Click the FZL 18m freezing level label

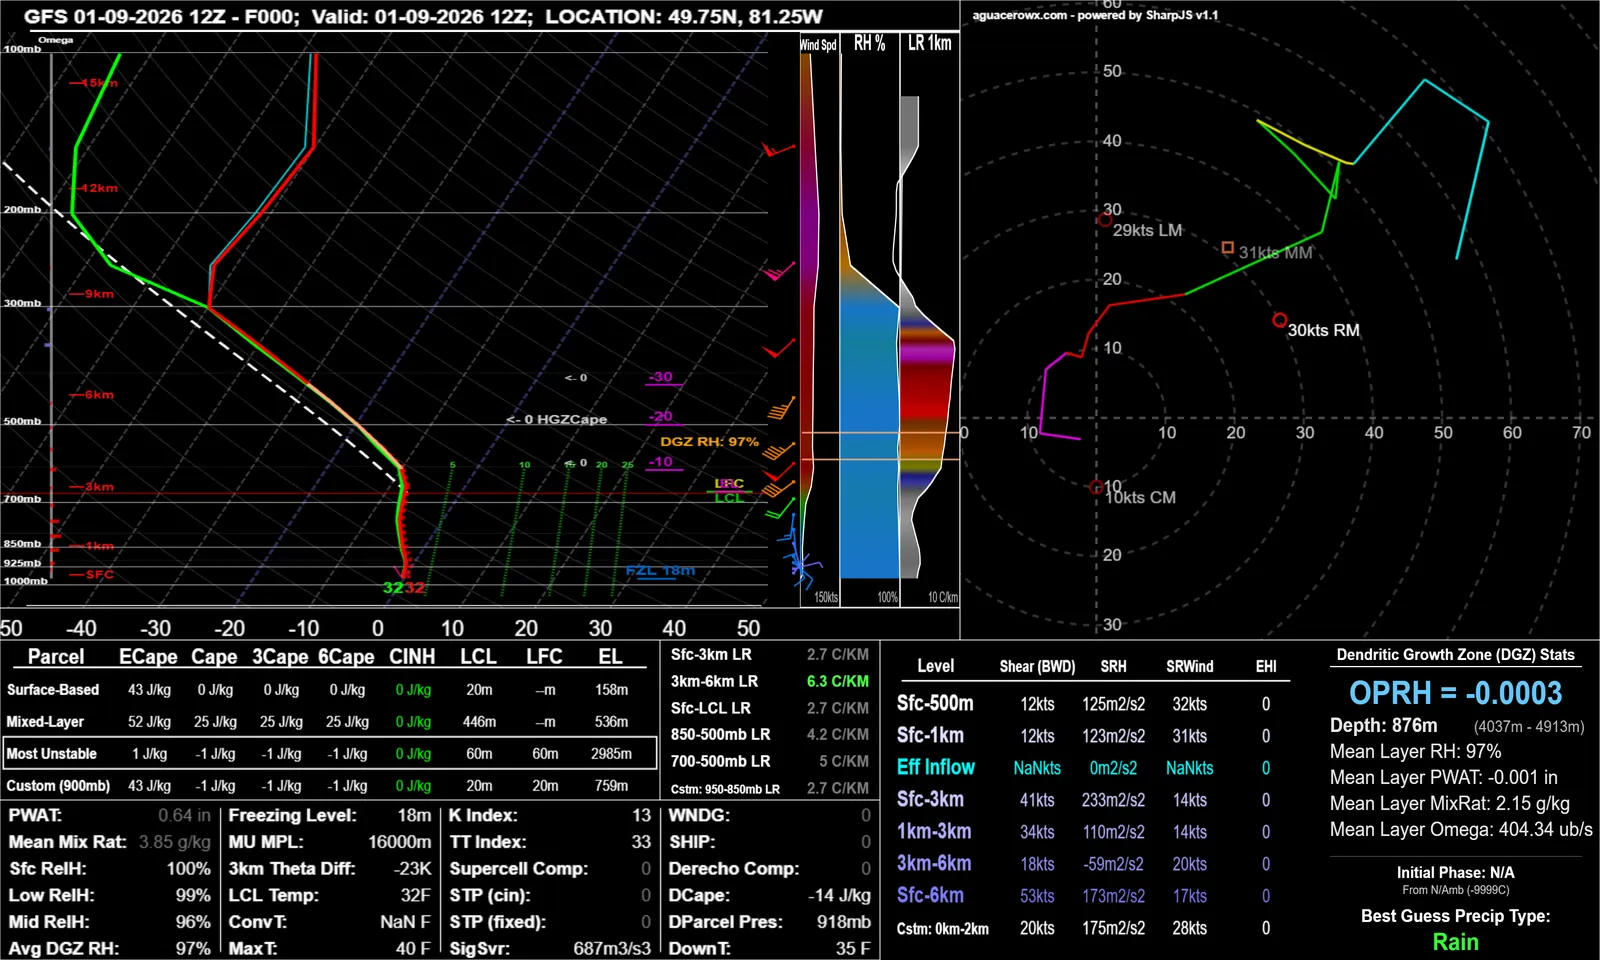click(x=660, y=570)
